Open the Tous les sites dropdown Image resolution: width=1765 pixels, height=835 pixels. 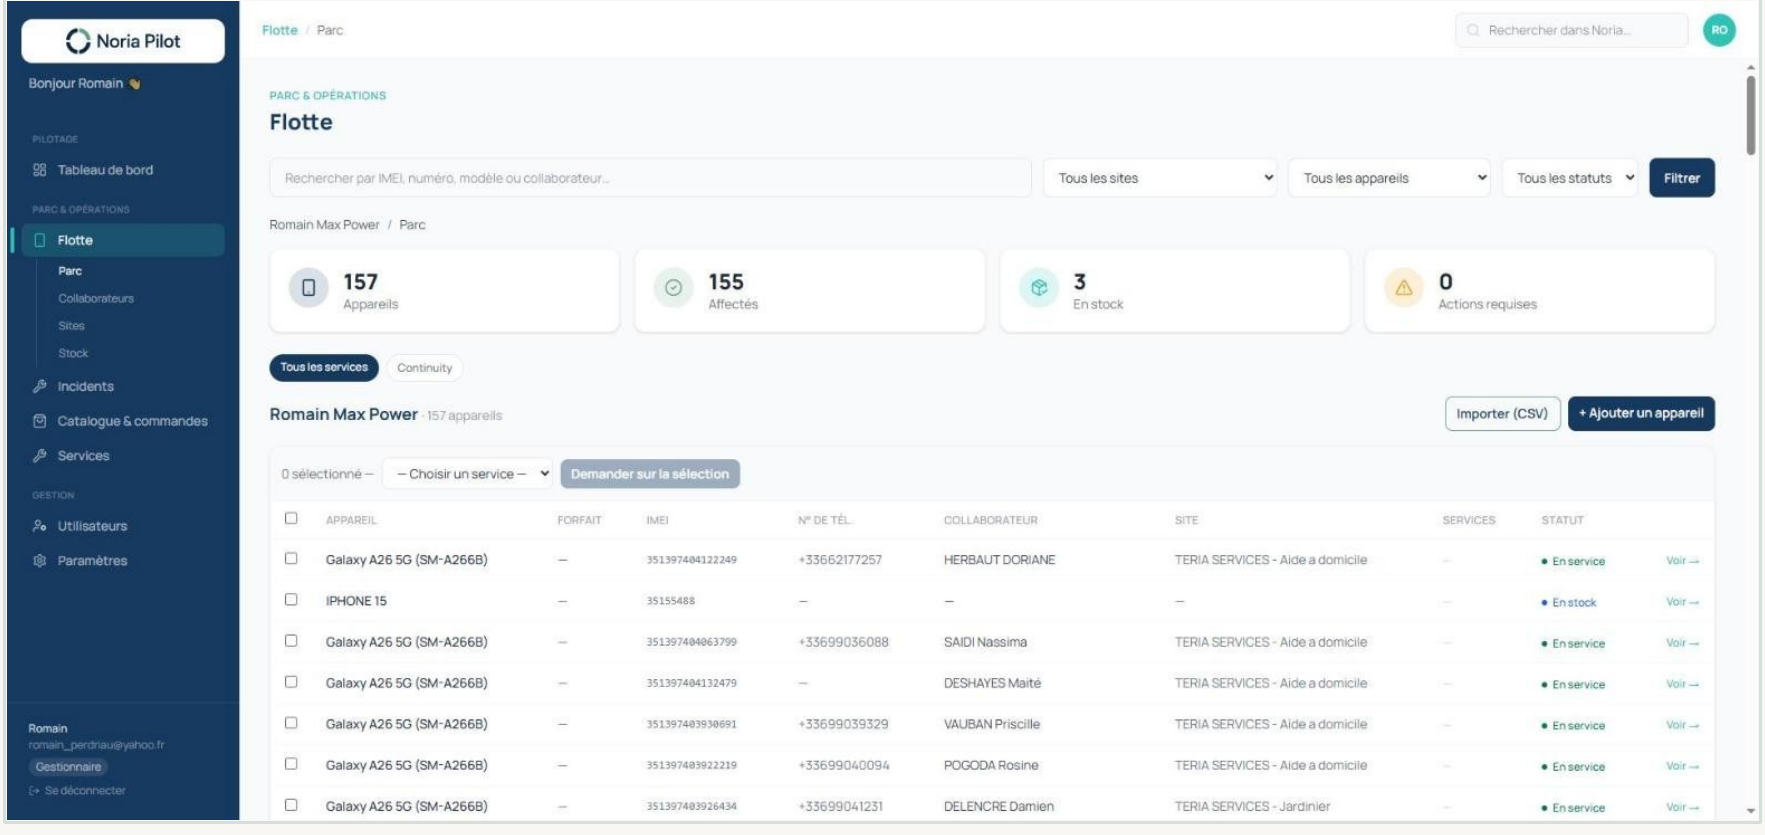(1160, 178)
